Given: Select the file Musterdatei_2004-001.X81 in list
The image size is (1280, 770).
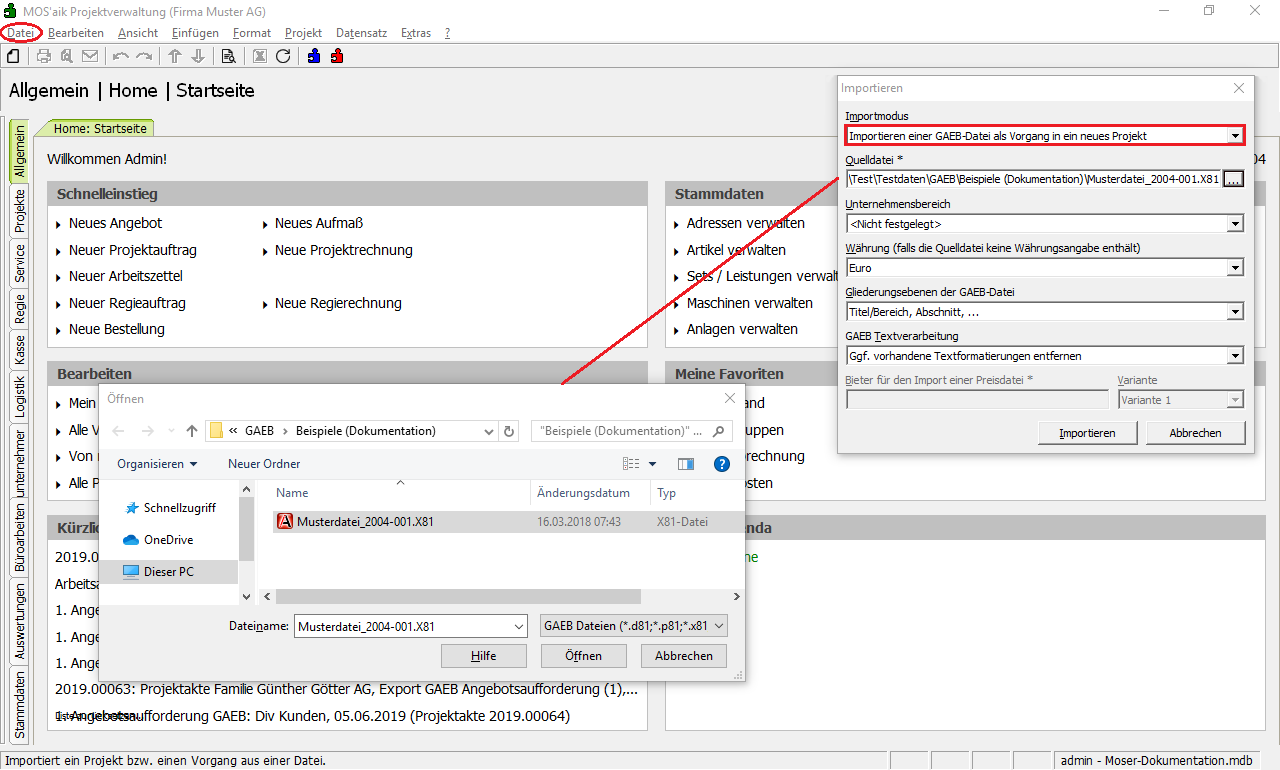Looking at the screenshot, I should point(365,521).
